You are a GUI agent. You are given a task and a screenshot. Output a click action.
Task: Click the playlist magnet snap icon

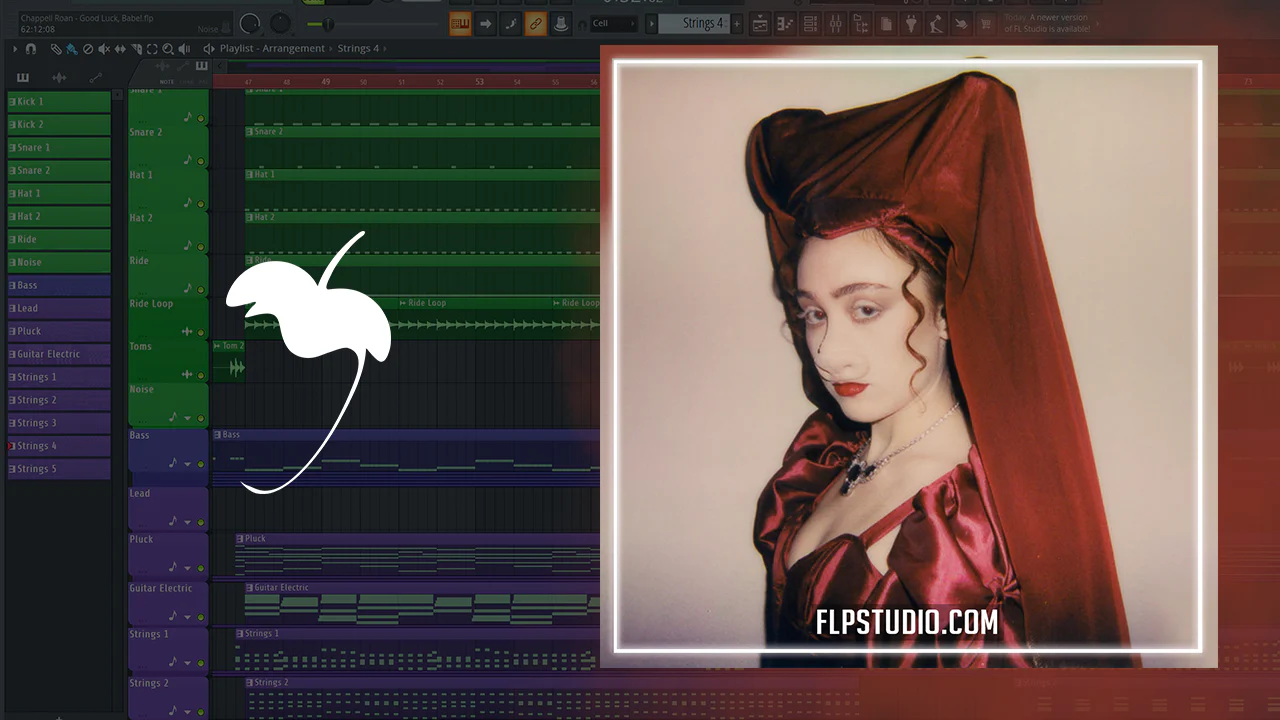(x=31, y=48)
